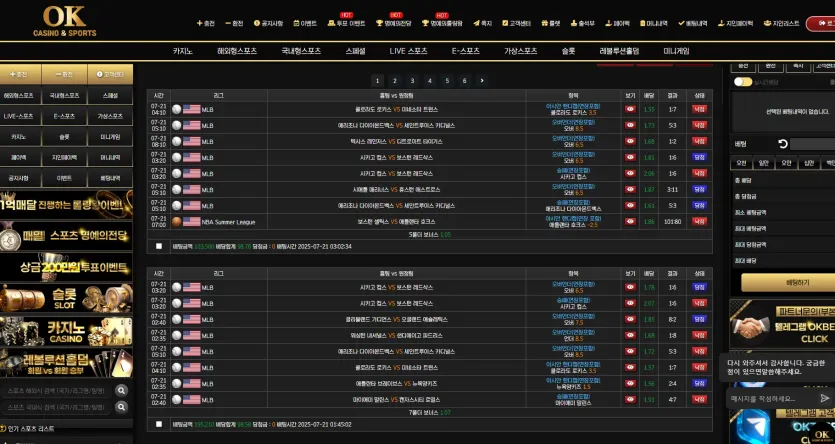
Task: Click upper sports search field in sidebar
Action: (x=56, y=391)
